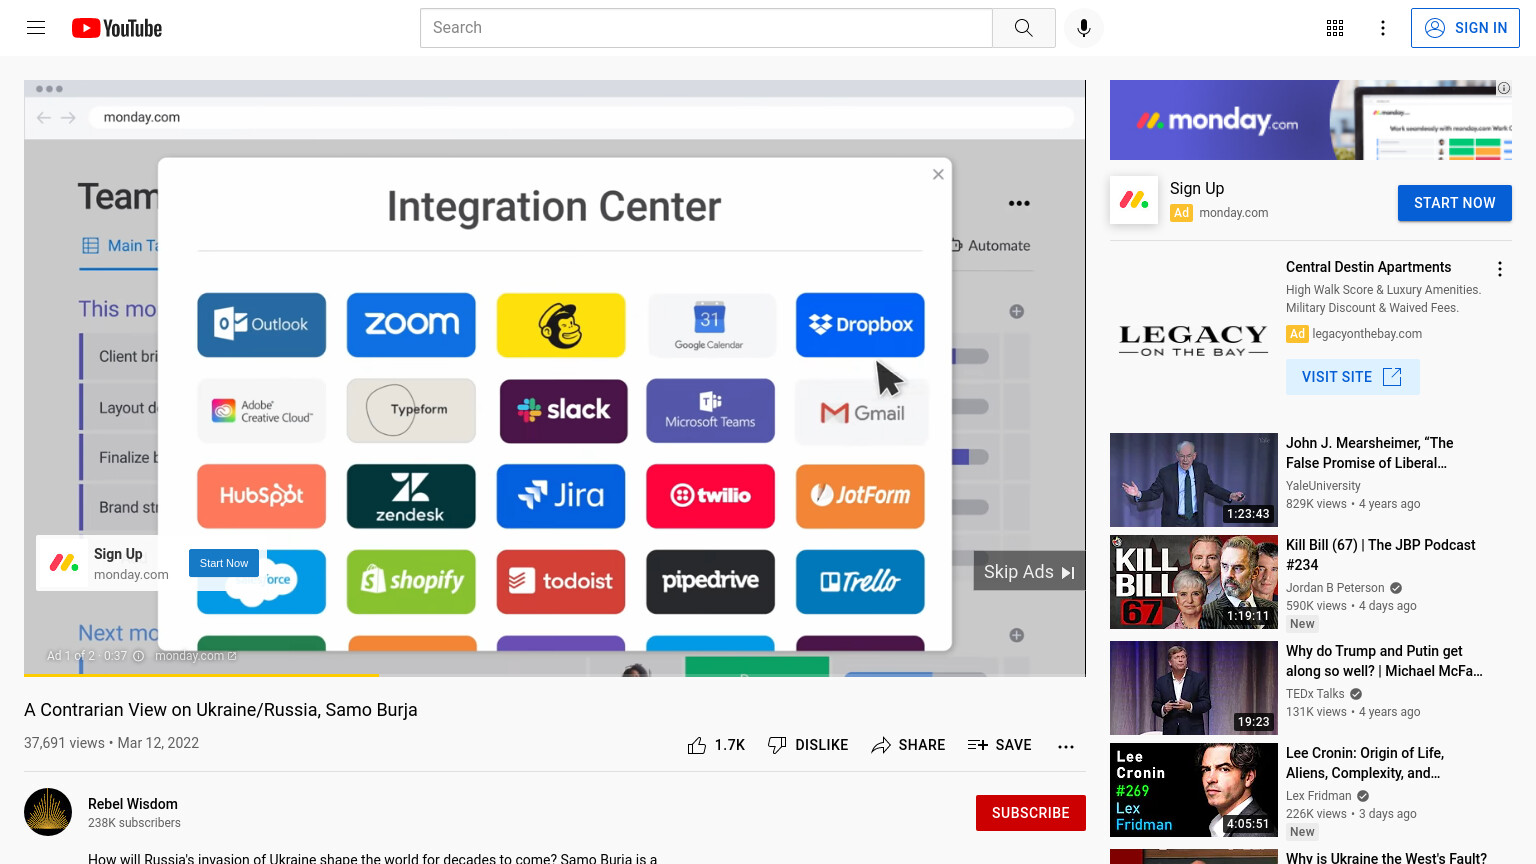The height and width of the screenshot is (864, 1536).
Task: Focus the Search input field
Action: [x=706, y=28]
